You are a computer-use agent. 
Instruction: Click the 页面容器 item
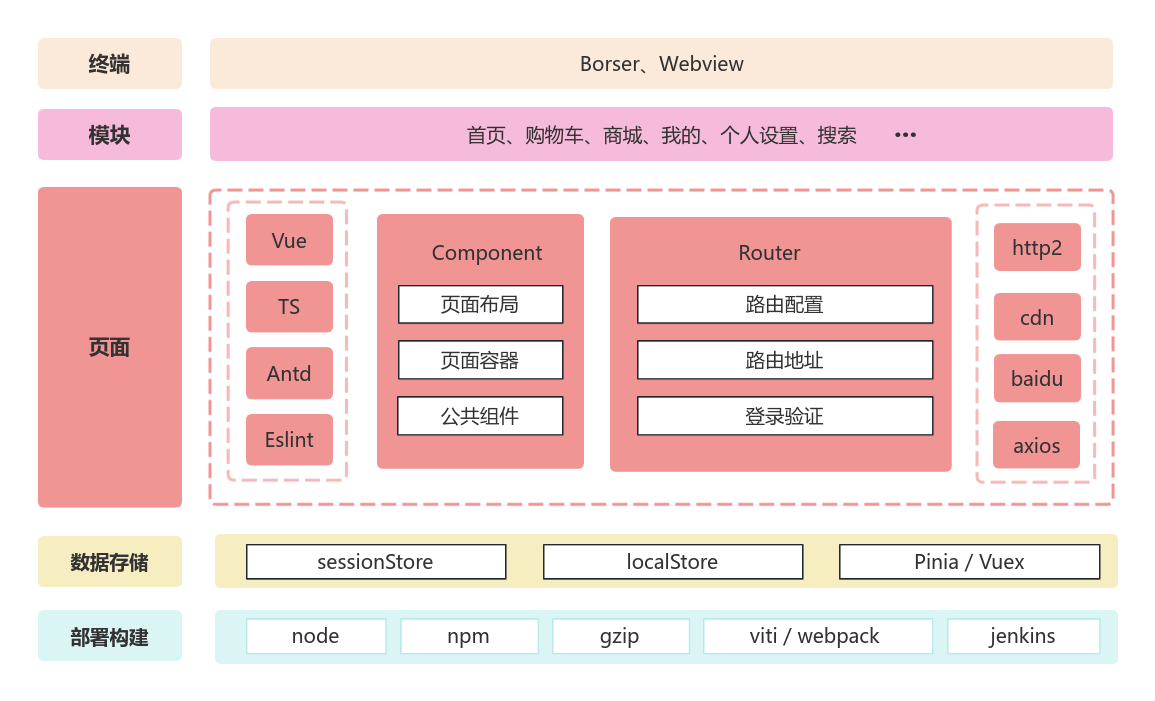pyautogui.click(x=480, y=360)
